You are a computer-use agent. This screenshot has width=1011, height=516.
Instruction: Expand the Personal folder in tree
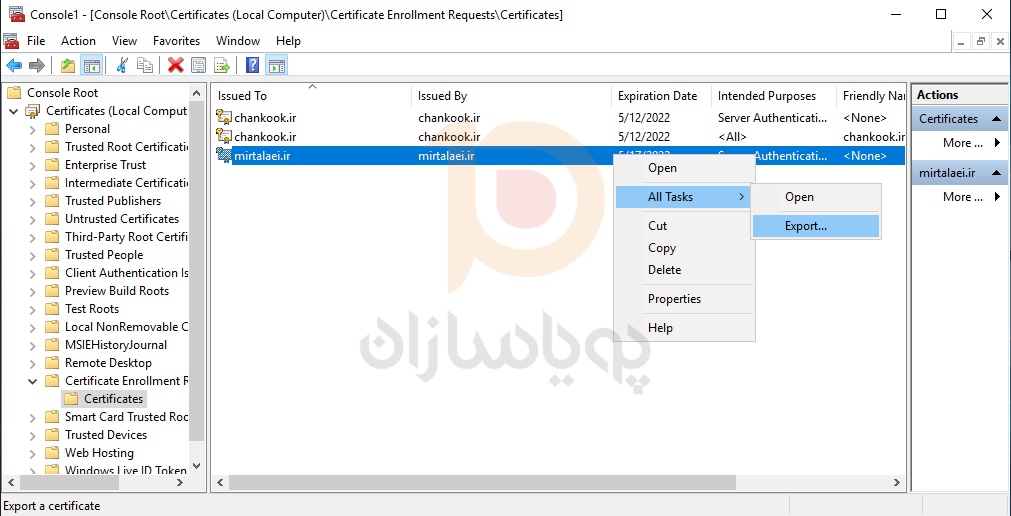coord(32,129)
